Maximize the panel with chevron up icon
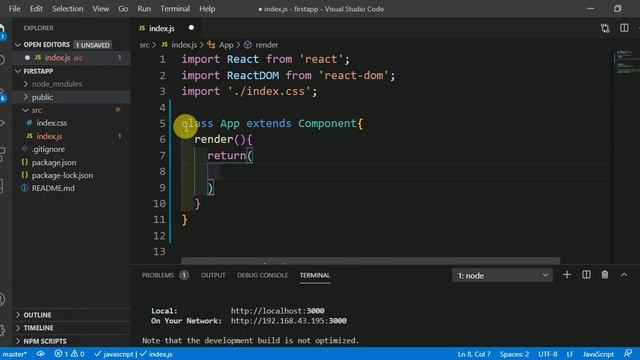This screenshot has height=360, width=640. tap(624, 275)
